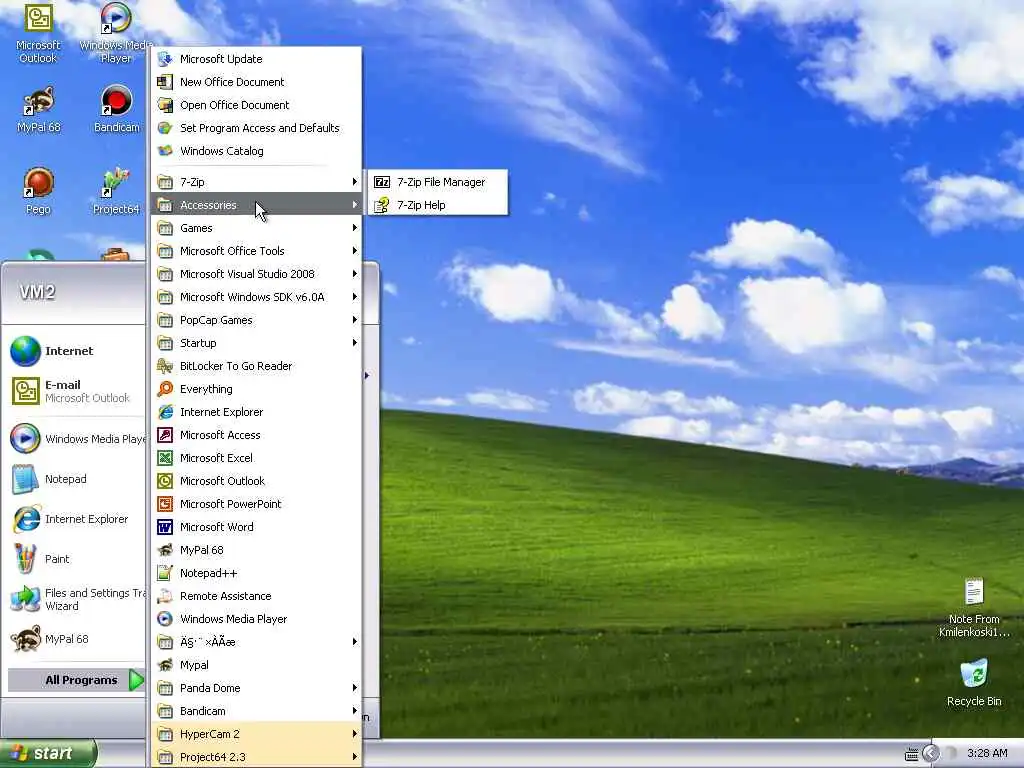
Task: Click the Windows Catalog icon
Action: pyautogui.click(x=165, y=151)
